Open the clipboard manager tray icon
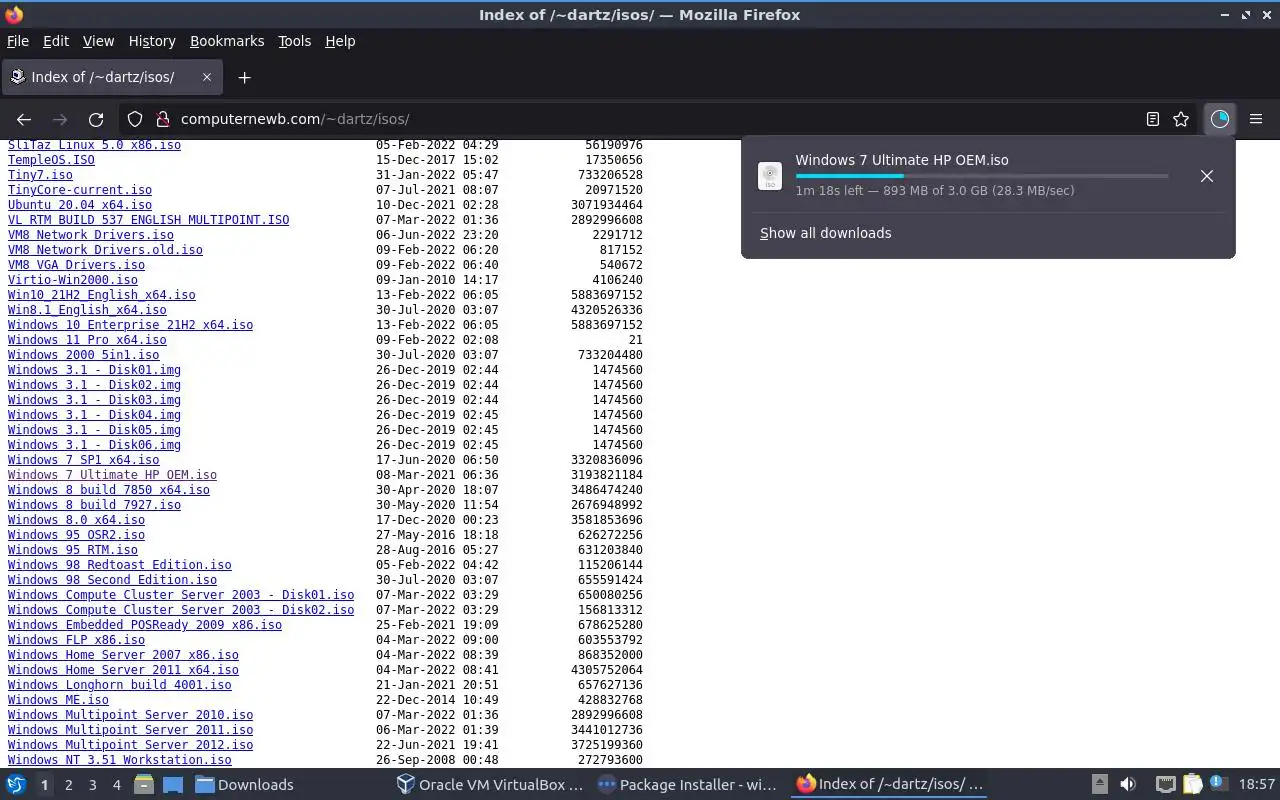Image resolution: width=1280 pixels, height=800 pixels. 1192,785
